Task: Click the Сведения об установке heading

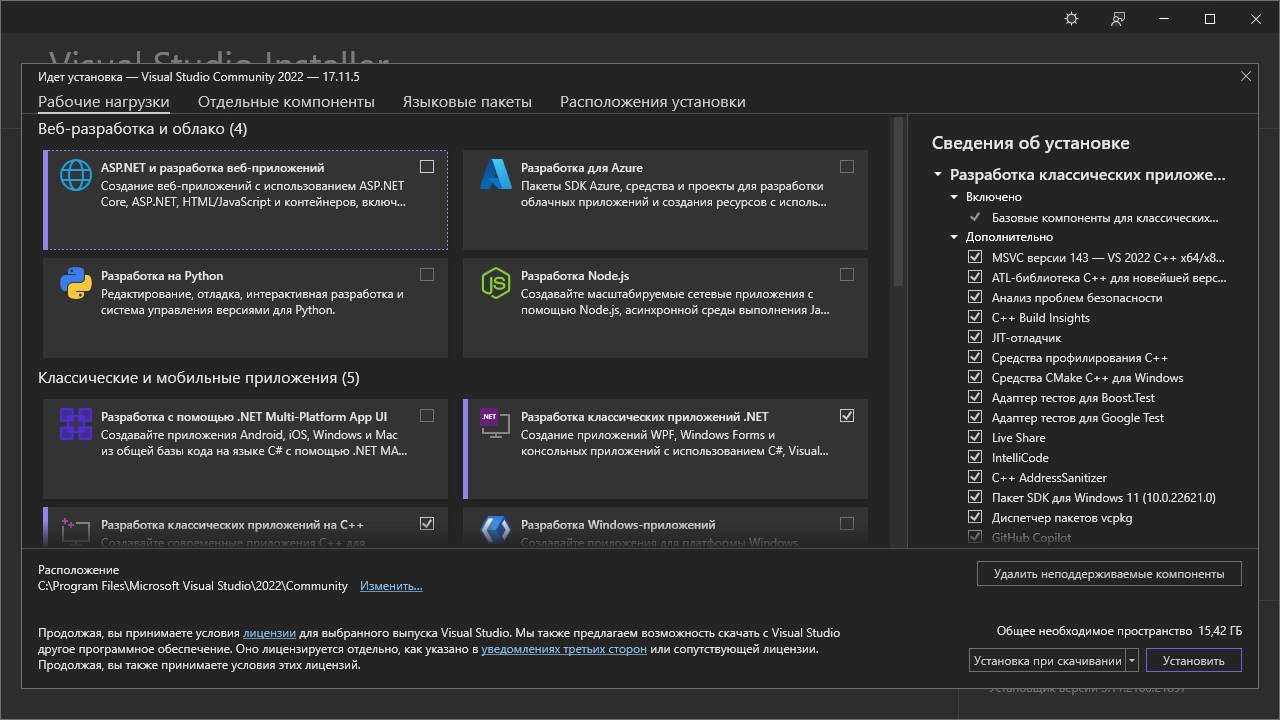Action: (x=1031, y=143)
